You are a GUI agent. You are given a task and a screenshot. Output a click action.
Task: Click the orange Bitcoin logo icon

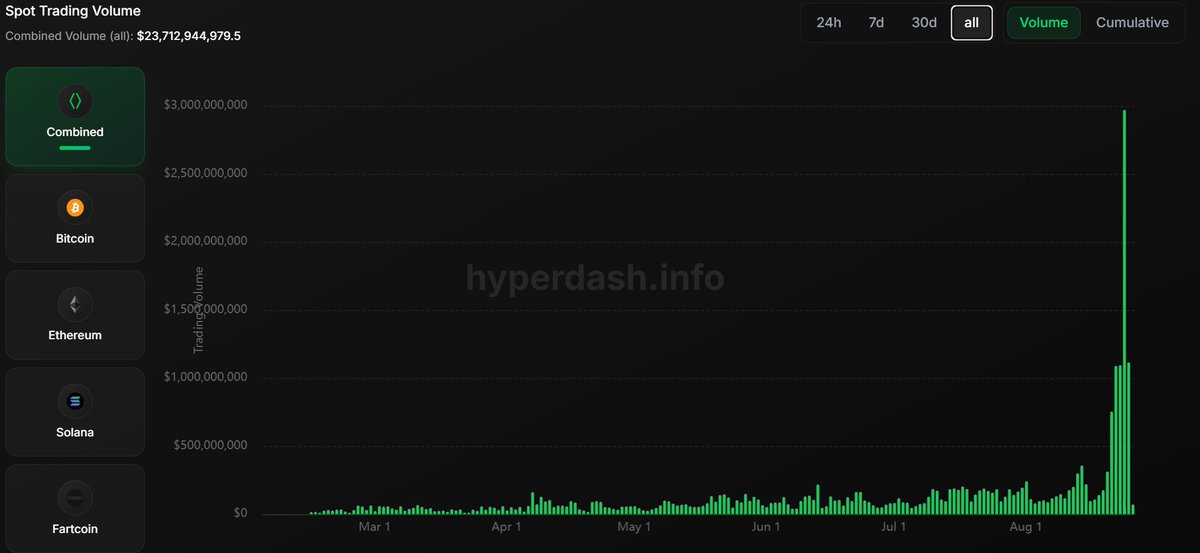pos(75,208)
